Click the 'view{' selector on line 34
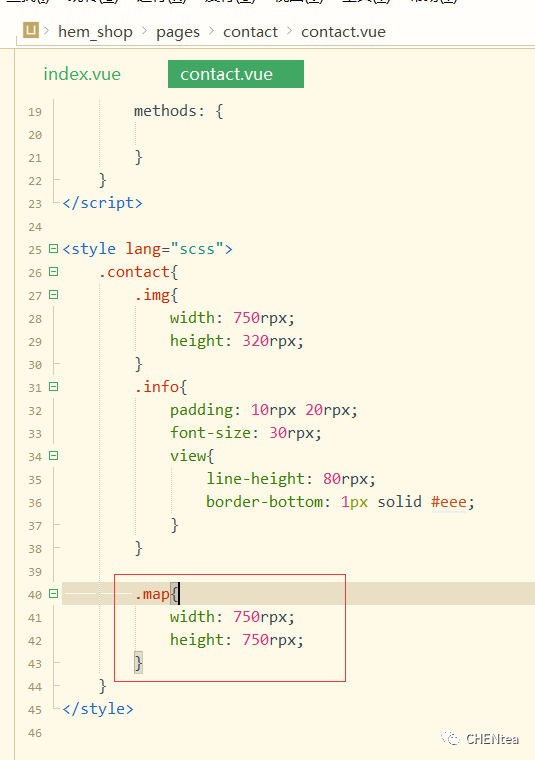 tap(192, 456)
